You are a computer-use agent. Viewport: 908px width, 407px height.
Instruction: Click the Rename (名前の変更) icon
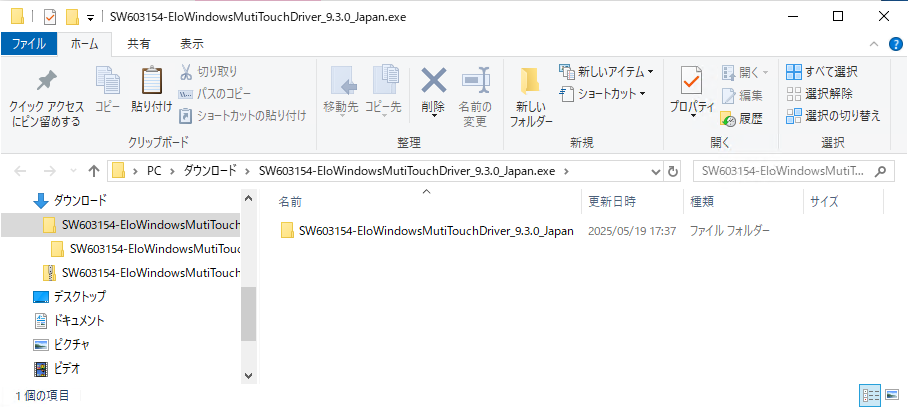click(474, 84)
